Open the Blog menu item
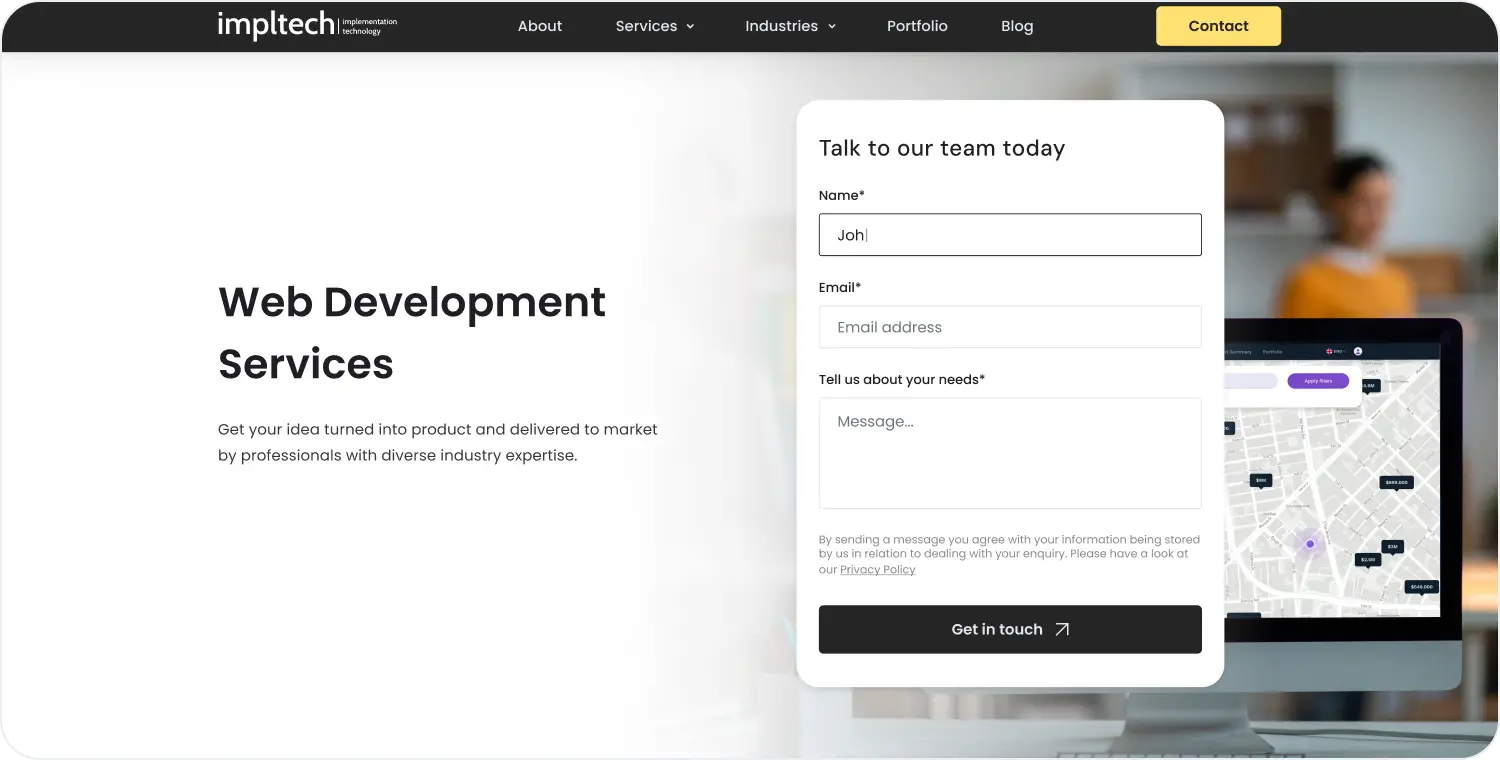1500x760 pixels. [1016, 26]
